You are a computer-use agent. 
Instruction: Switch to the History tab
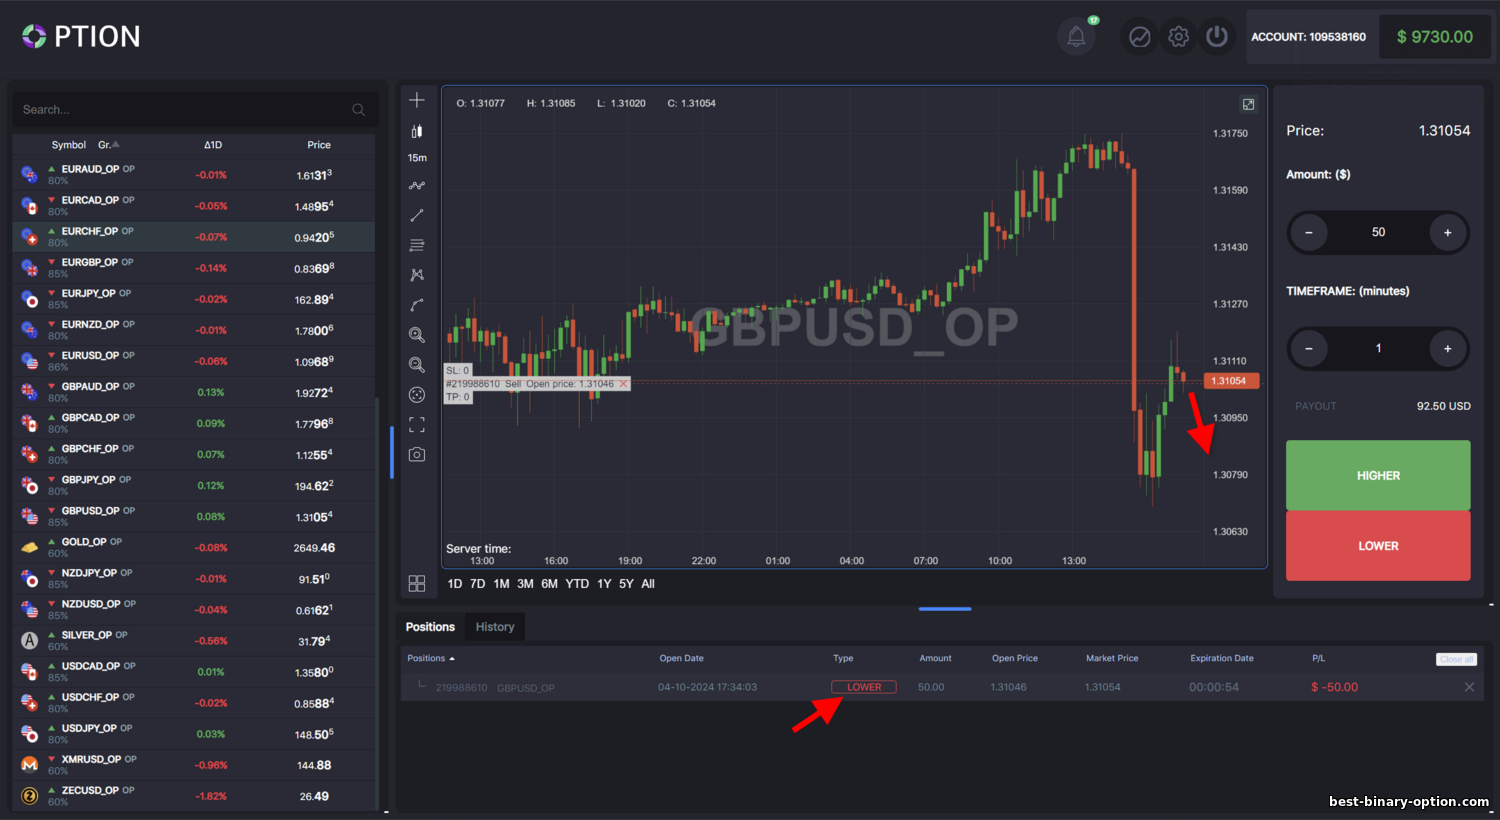495,627
